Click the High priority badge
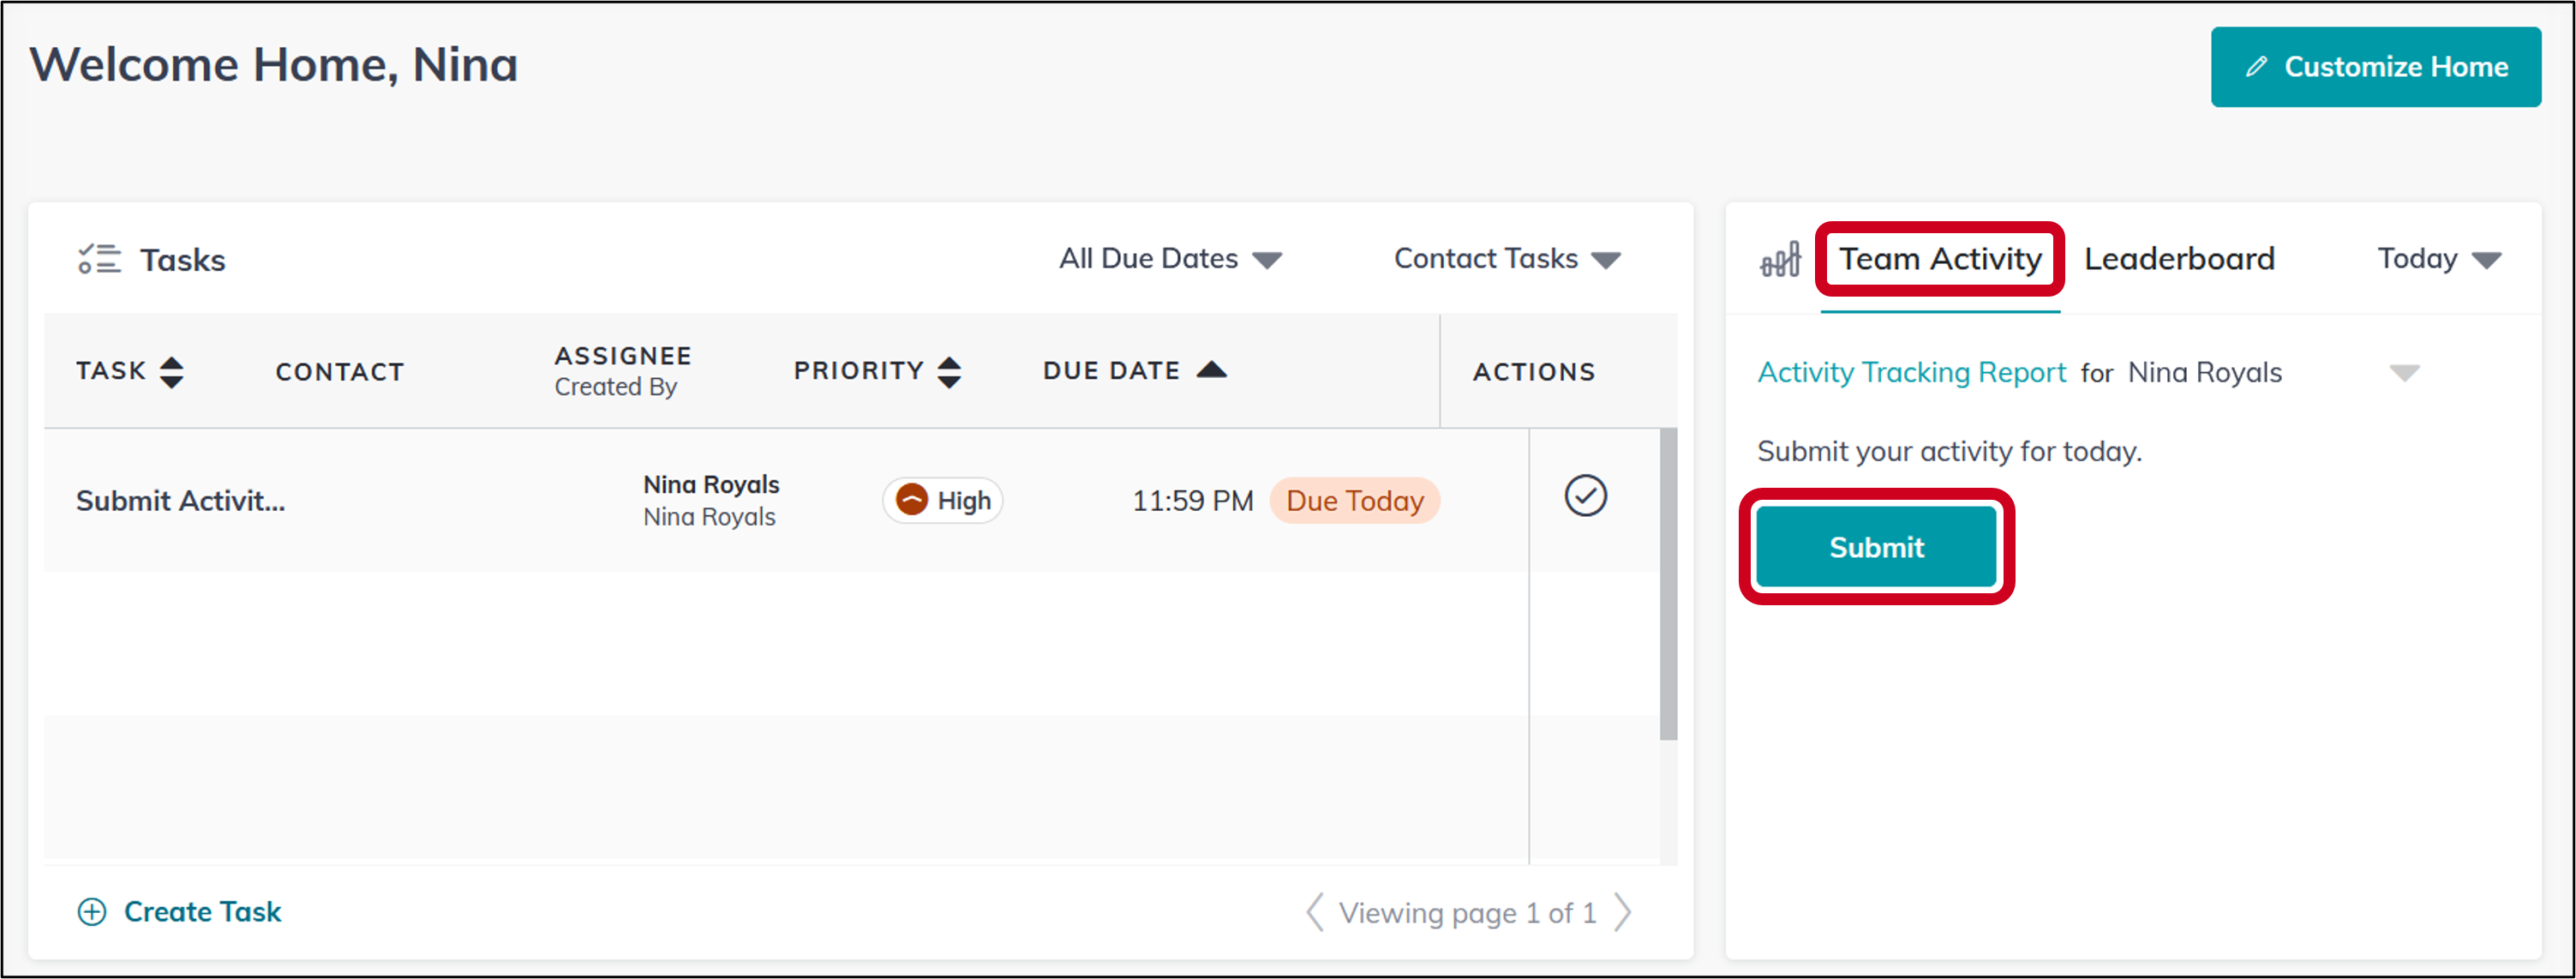Viewport: 2576px width, 979px height. (943, 500)
